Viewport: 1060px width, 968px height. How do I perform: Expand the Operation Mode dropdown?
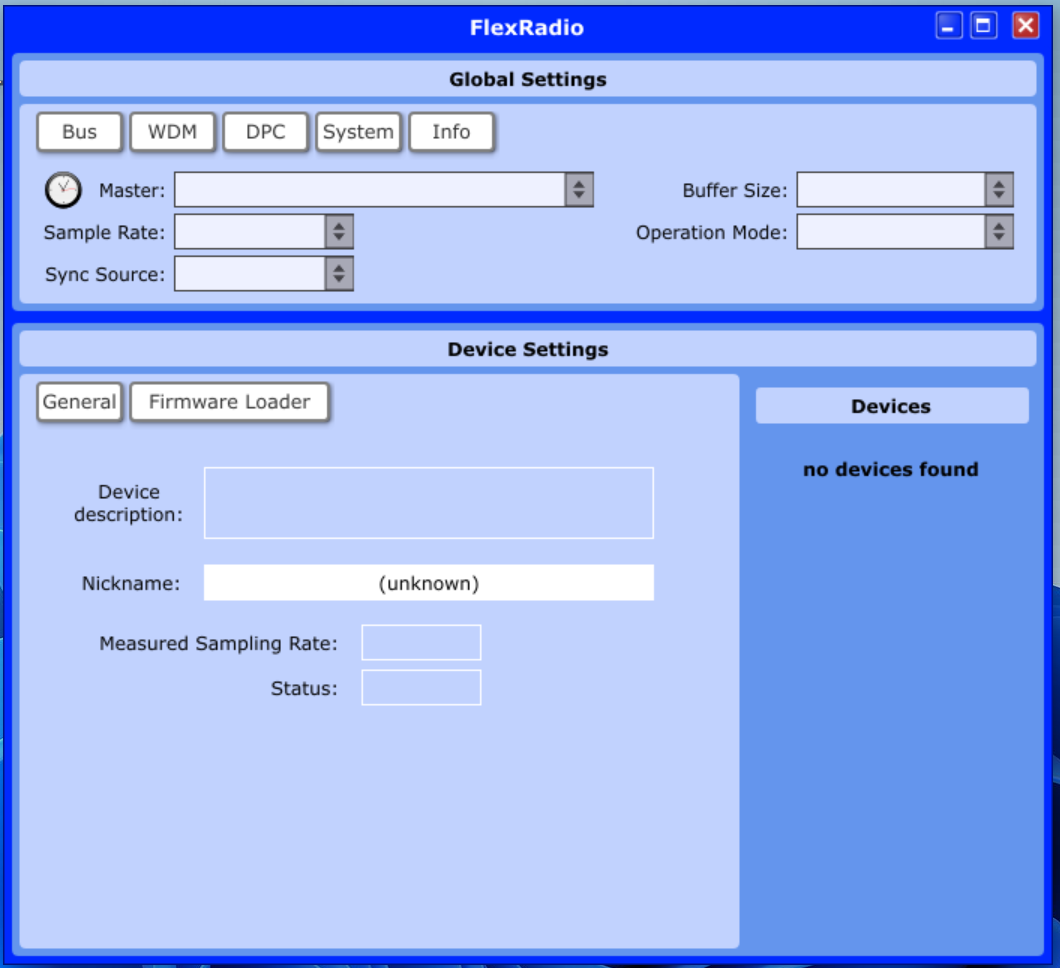pos(905,232)
